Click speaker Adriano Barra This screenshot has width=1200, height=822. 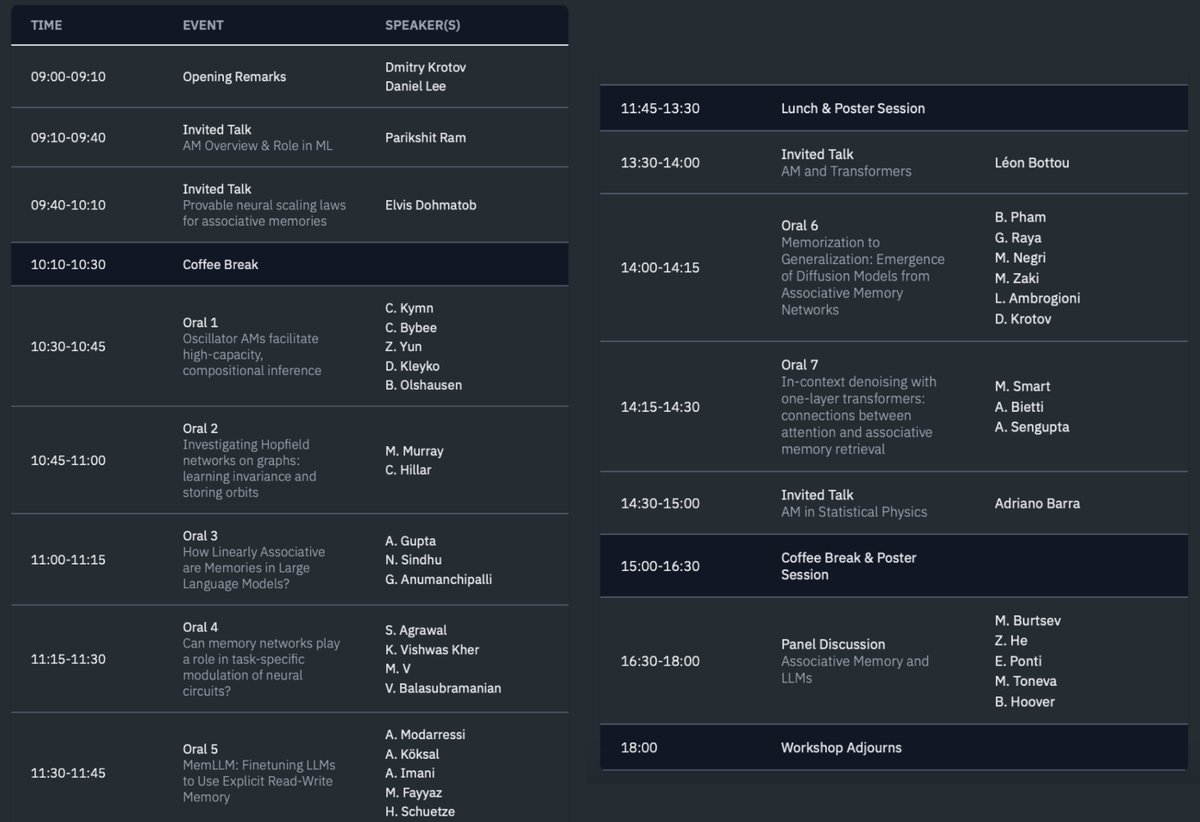coord(1037,503)
